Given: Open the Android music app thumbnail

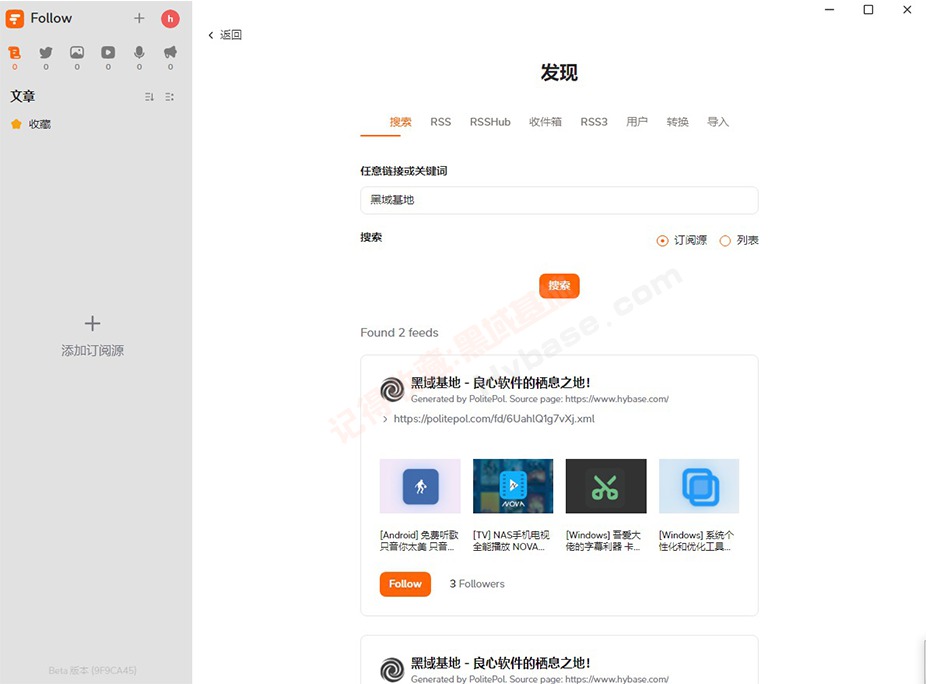Looking at the screenshot, I should 420,486.
